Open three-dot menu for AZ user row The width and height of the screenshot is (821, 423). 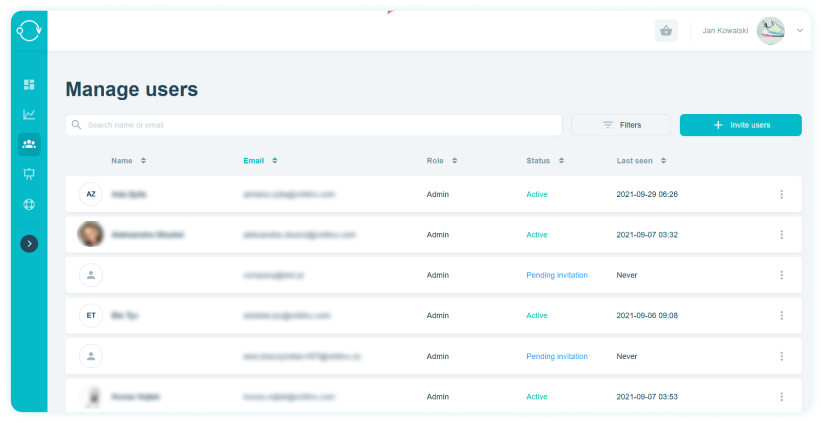point(782,194)
